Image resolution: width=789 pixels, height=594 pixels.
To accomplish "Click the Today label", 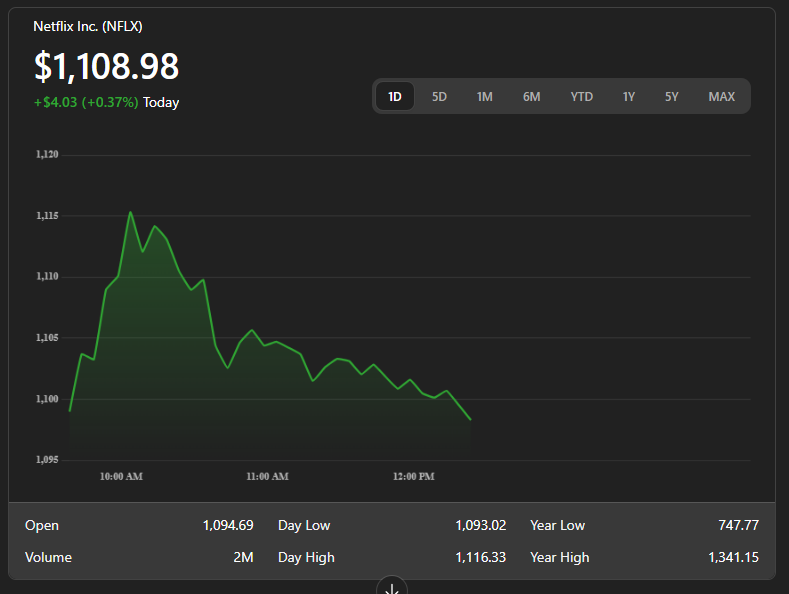I will pyautogui.click(x=161, y=102).
